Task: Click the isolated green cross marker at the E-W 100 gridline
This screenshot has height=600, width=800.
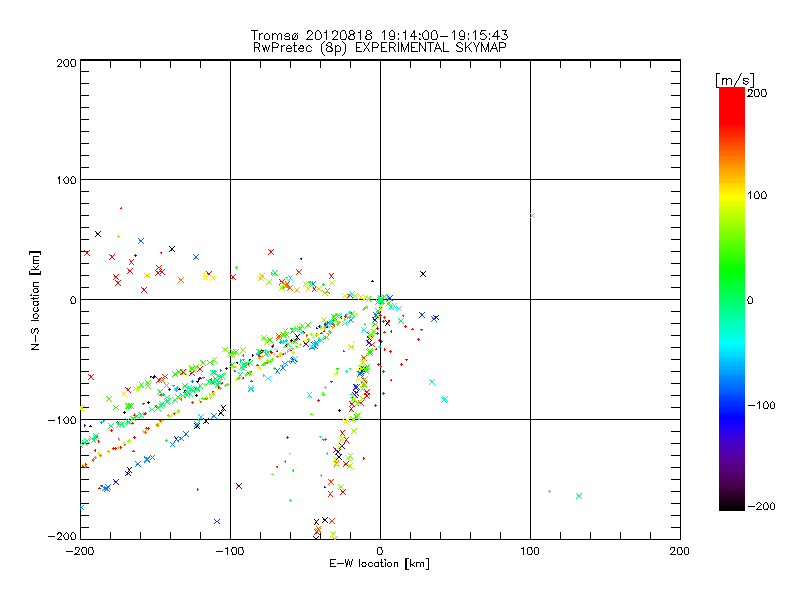Action: (x=532, y=215)
